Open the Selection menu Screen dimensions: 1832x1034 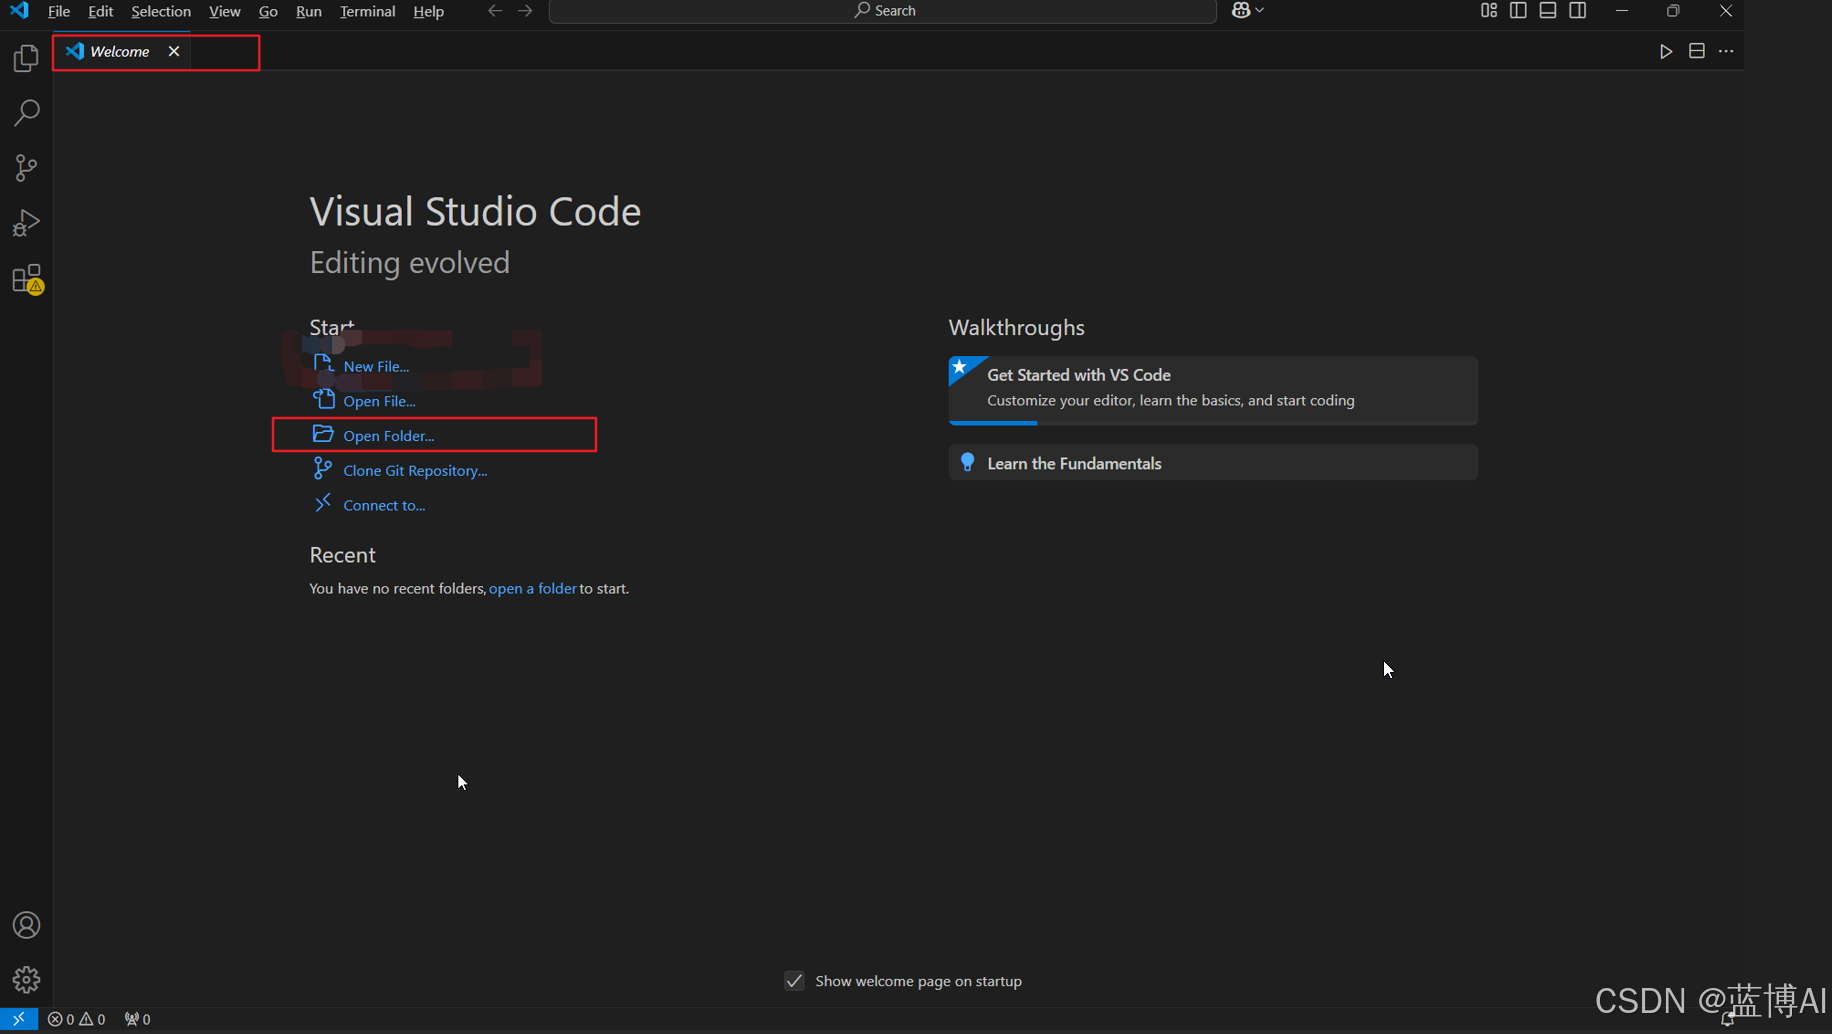coord(161,11)
